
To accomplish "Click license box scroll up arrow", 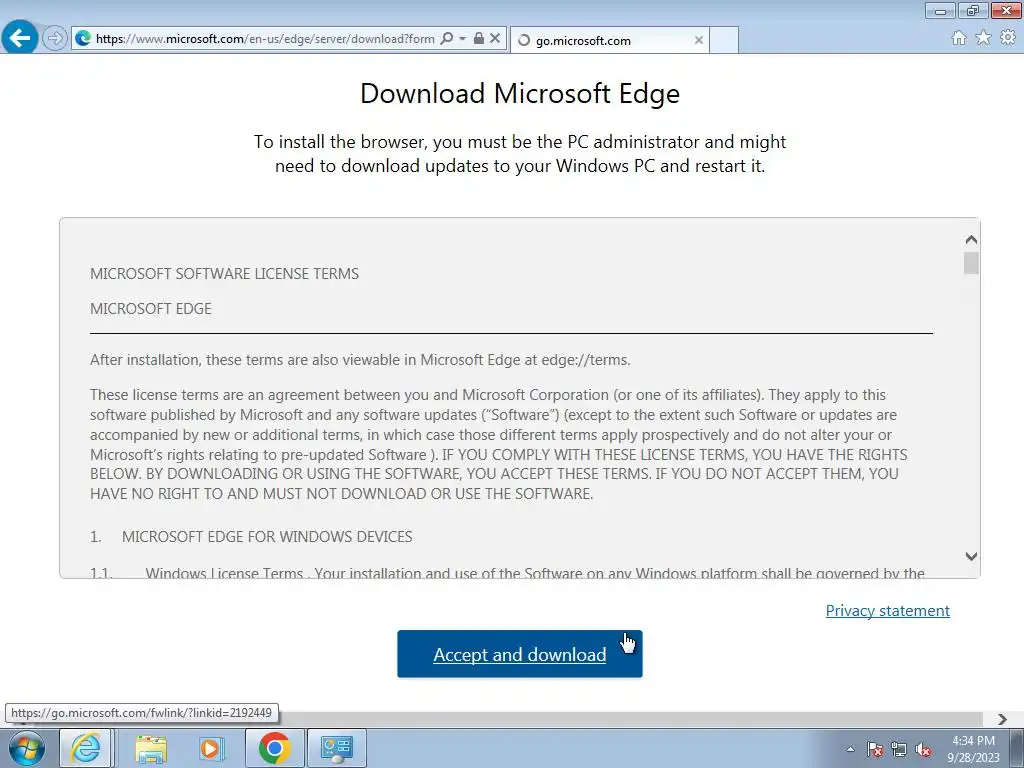I will [x=971, y=240].
